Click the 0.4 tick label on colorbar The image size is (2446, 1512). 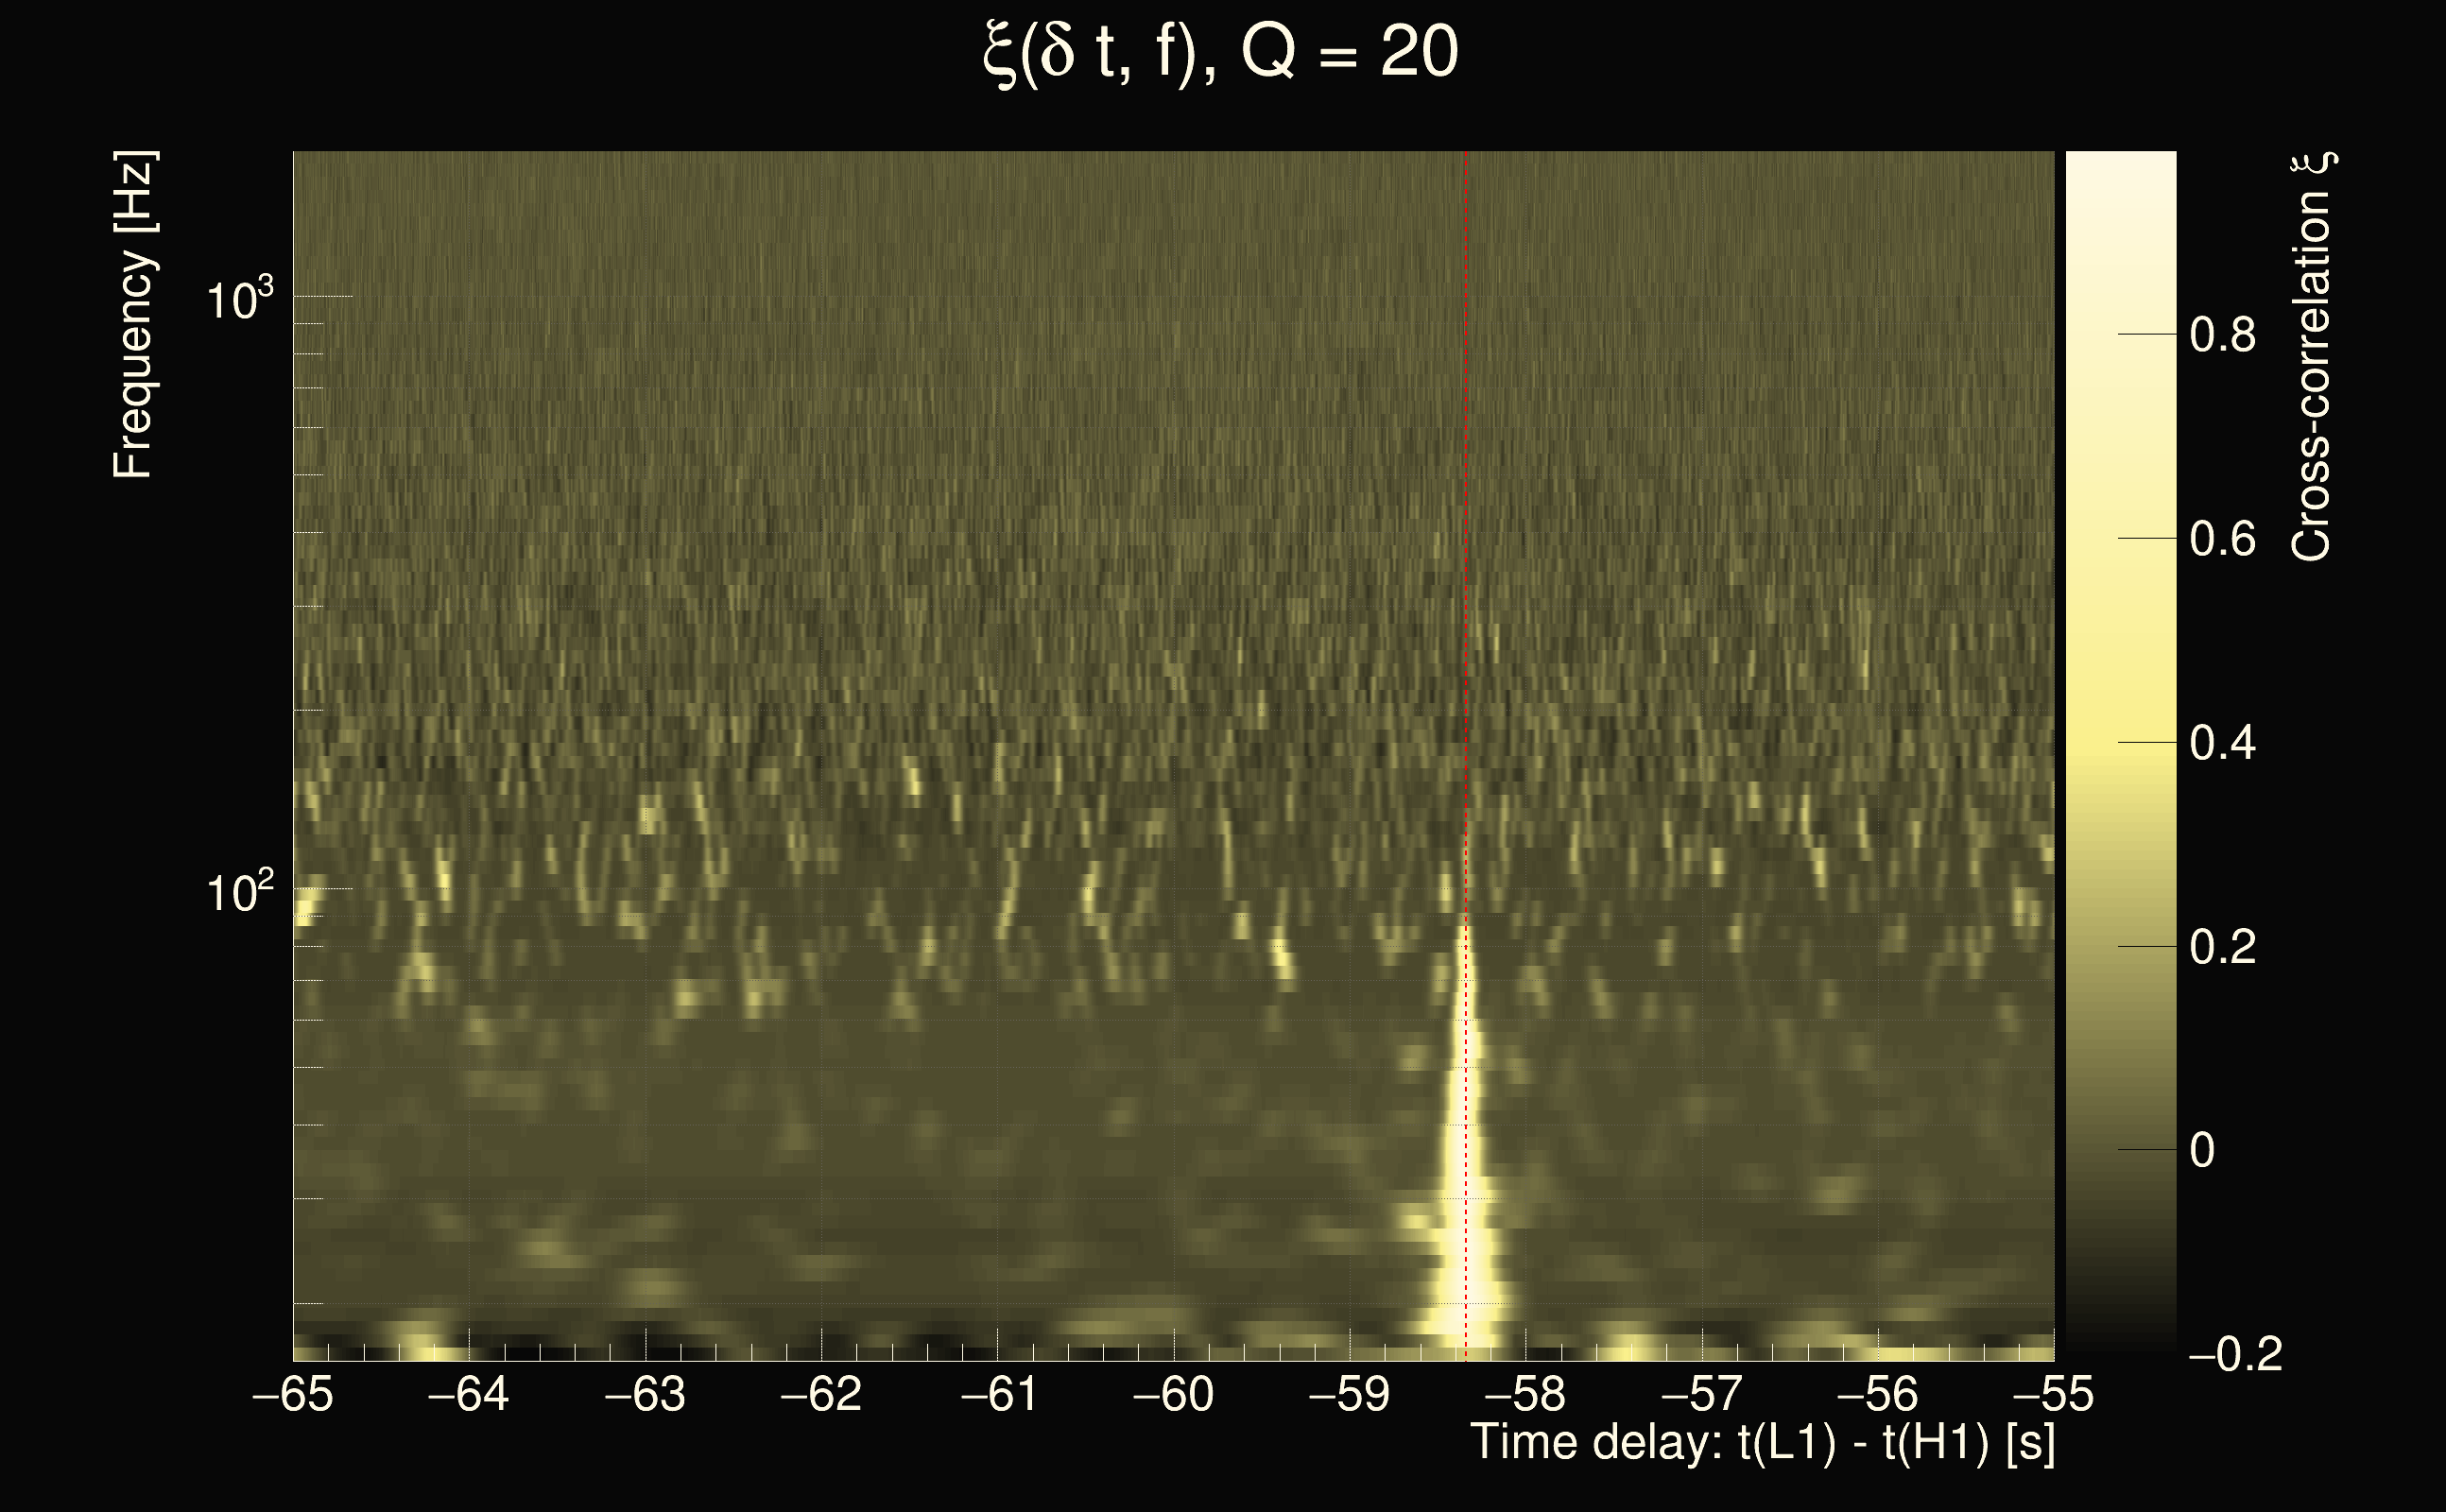pyautogui.click(x=2222, y=744)
